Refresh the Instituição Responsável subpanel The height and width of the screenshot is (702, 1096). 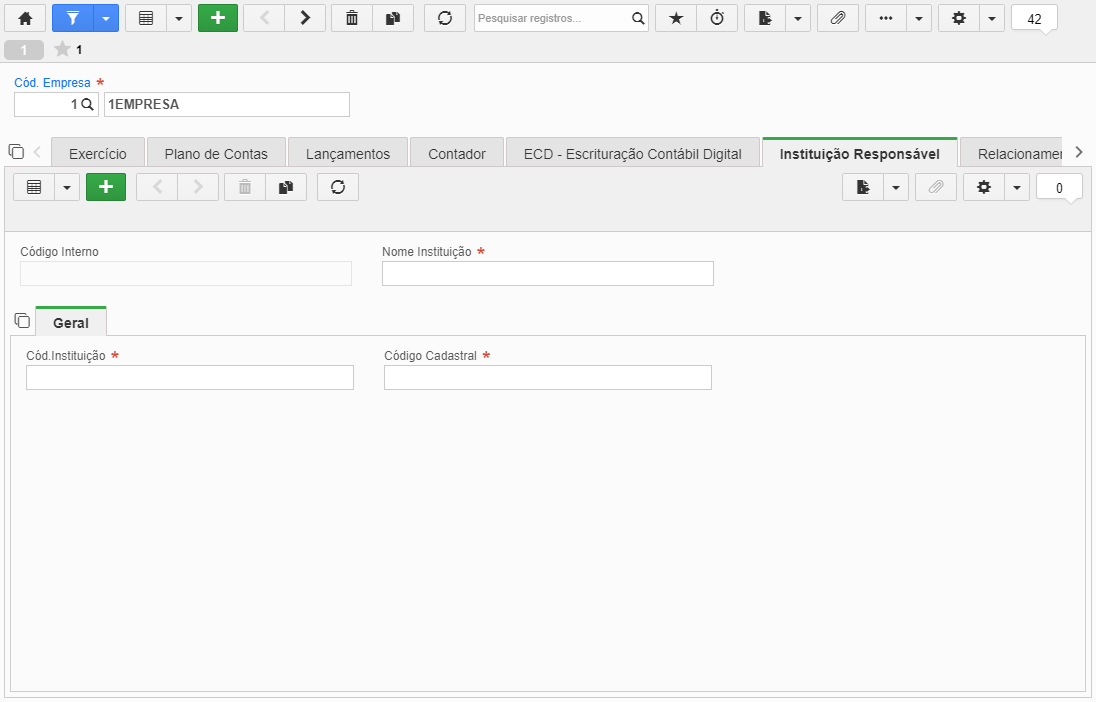(x=338, y=187)
